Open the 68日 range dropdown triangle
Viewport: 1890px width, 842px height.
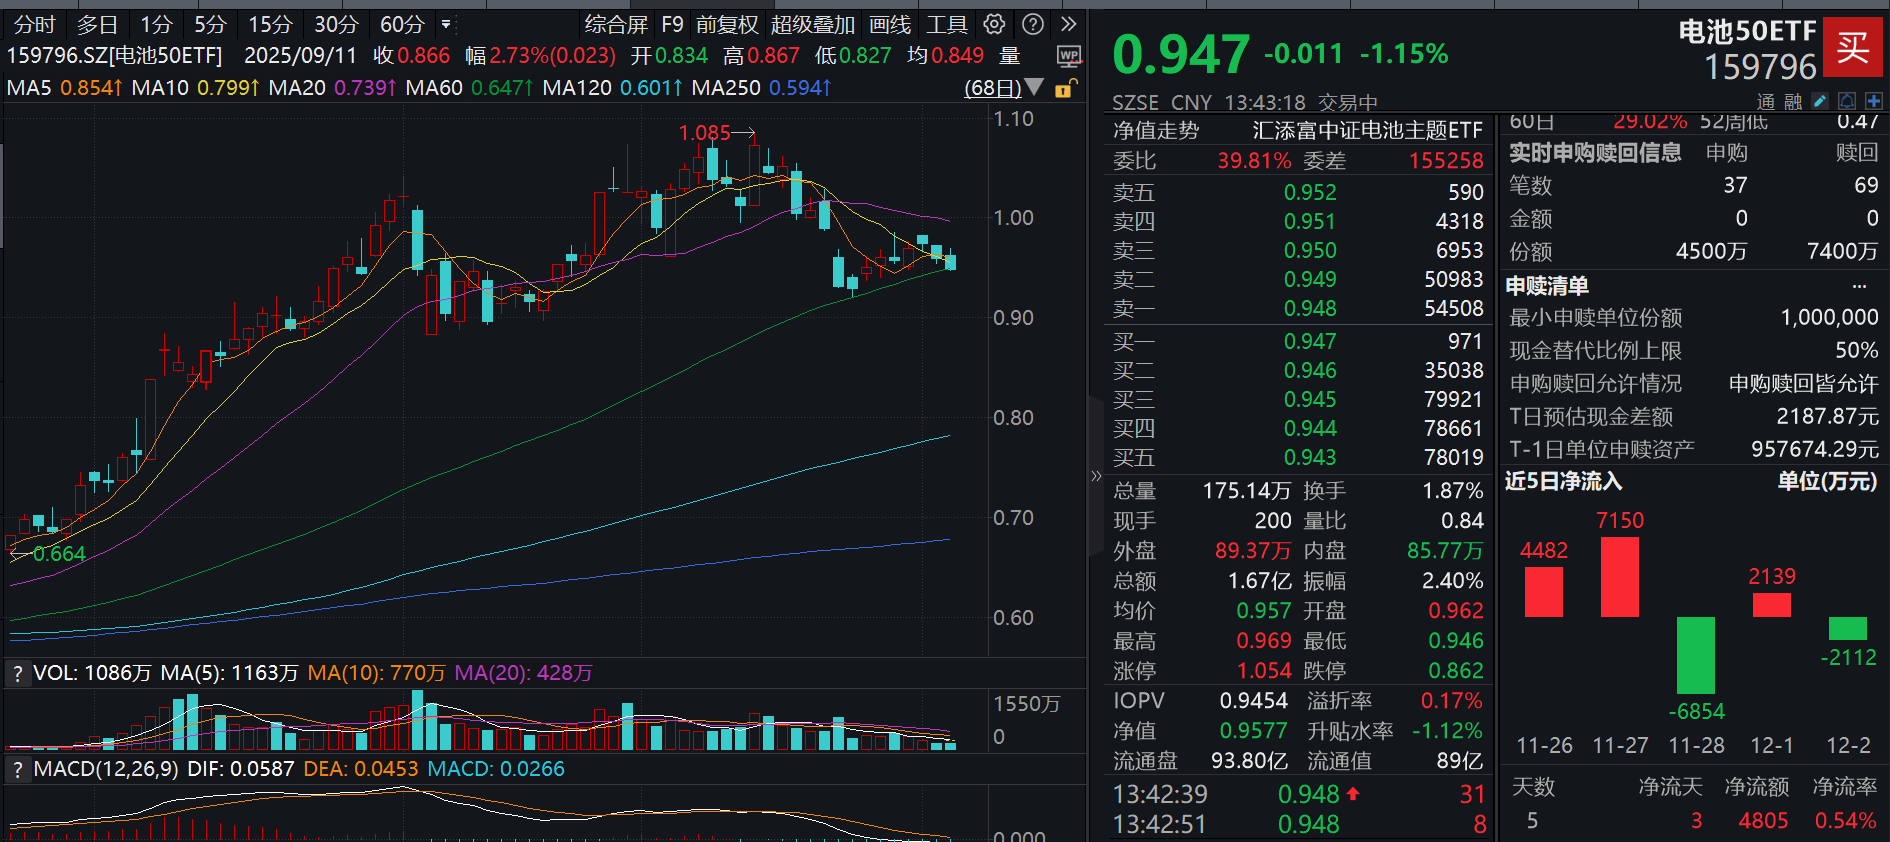pyautogui.click(x=1034, y=88)
